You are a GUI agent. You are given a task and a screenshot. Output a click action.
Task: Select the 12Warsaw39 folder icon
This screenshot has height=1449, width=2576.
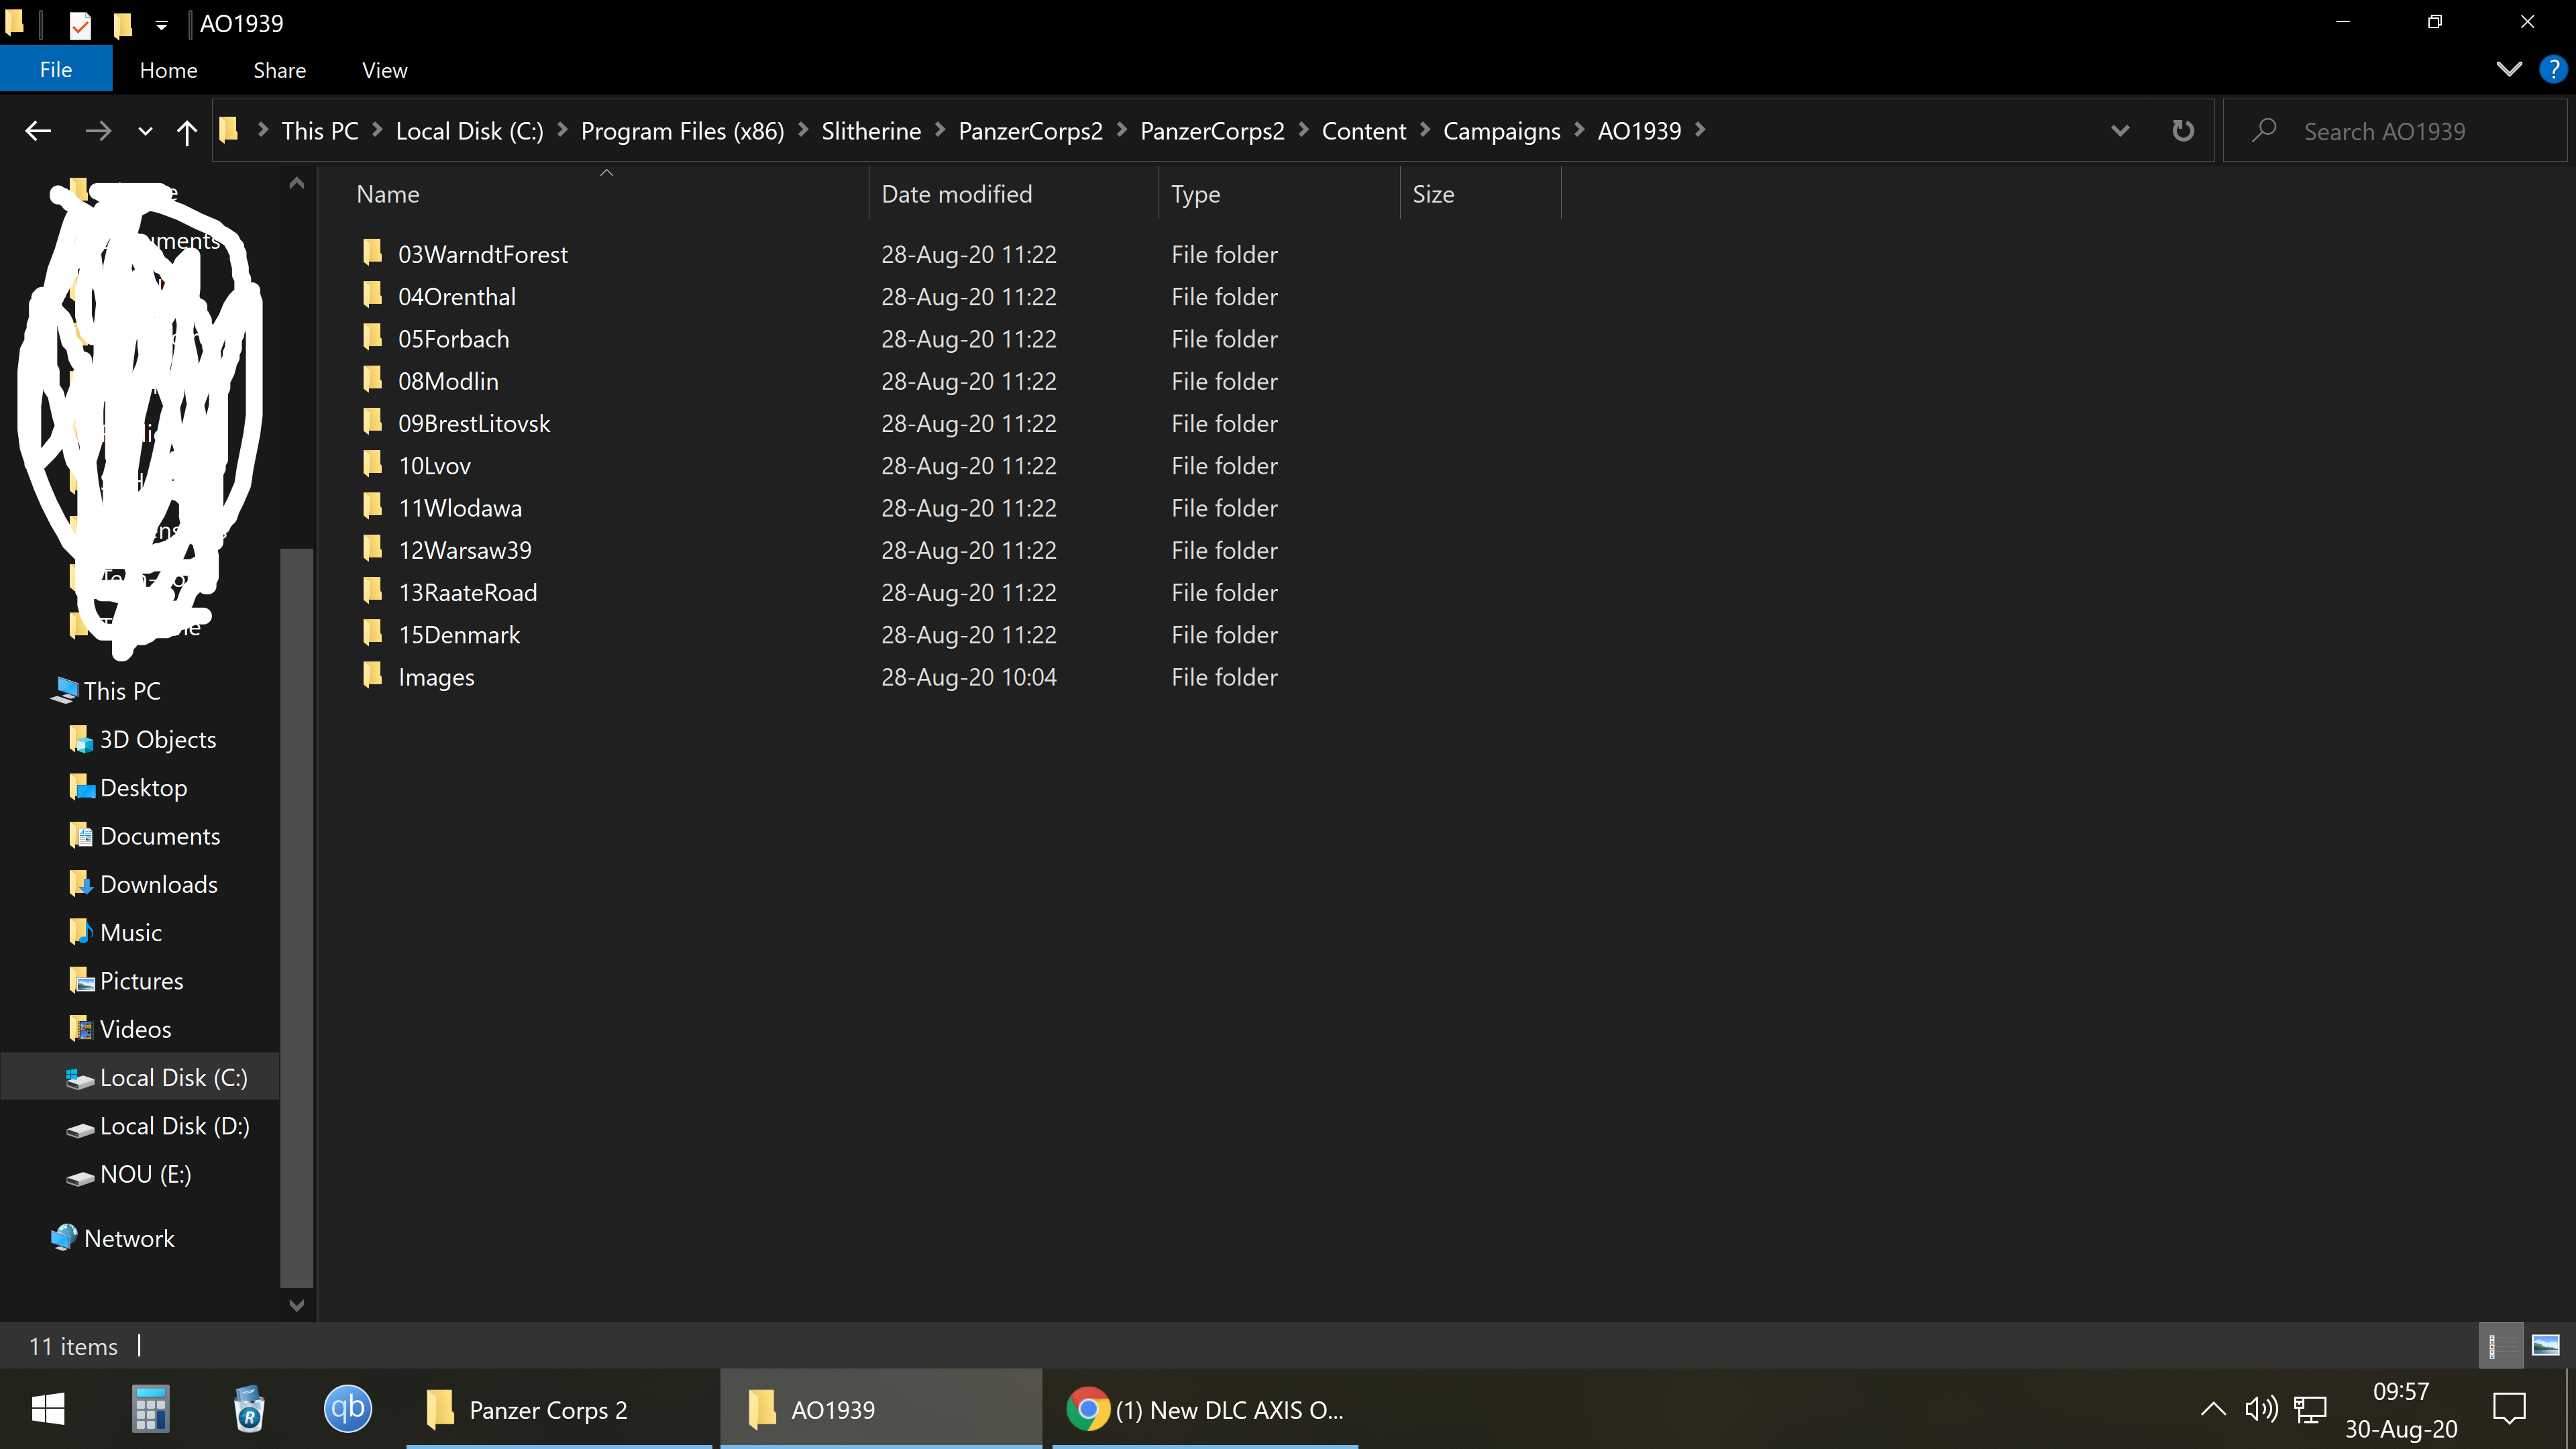click(372, 548)
